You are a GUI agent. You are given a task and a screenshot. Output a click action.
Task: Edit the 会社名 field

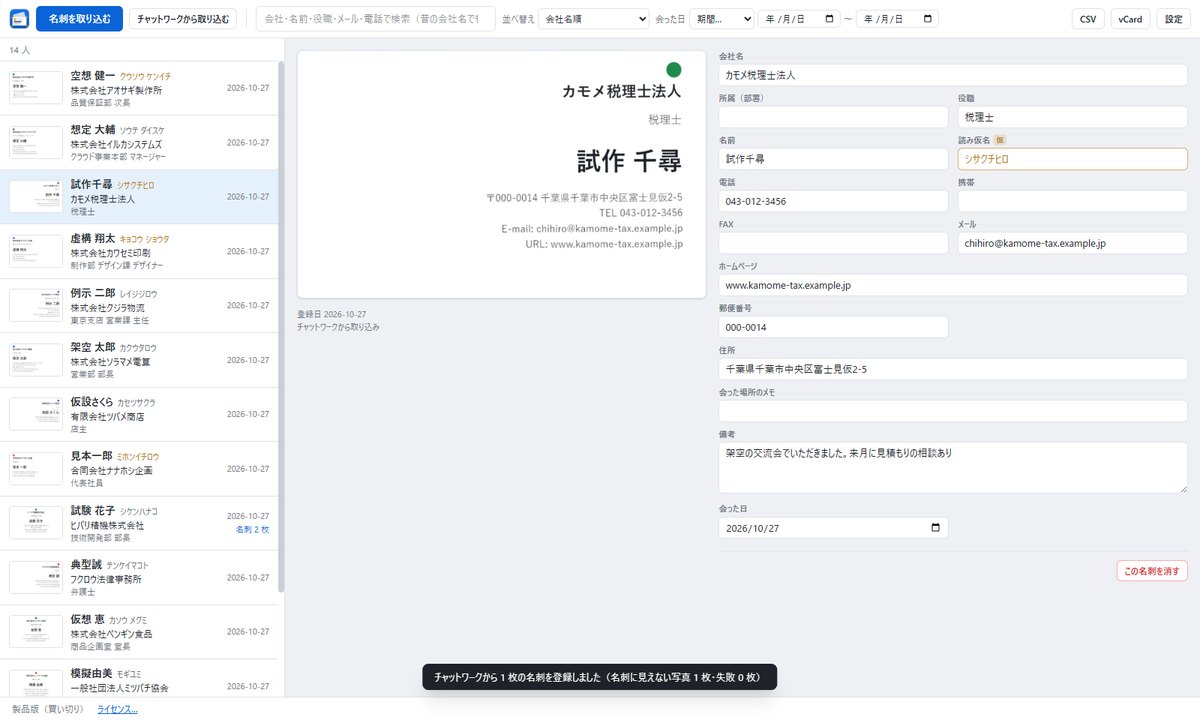tap(953, 75)
